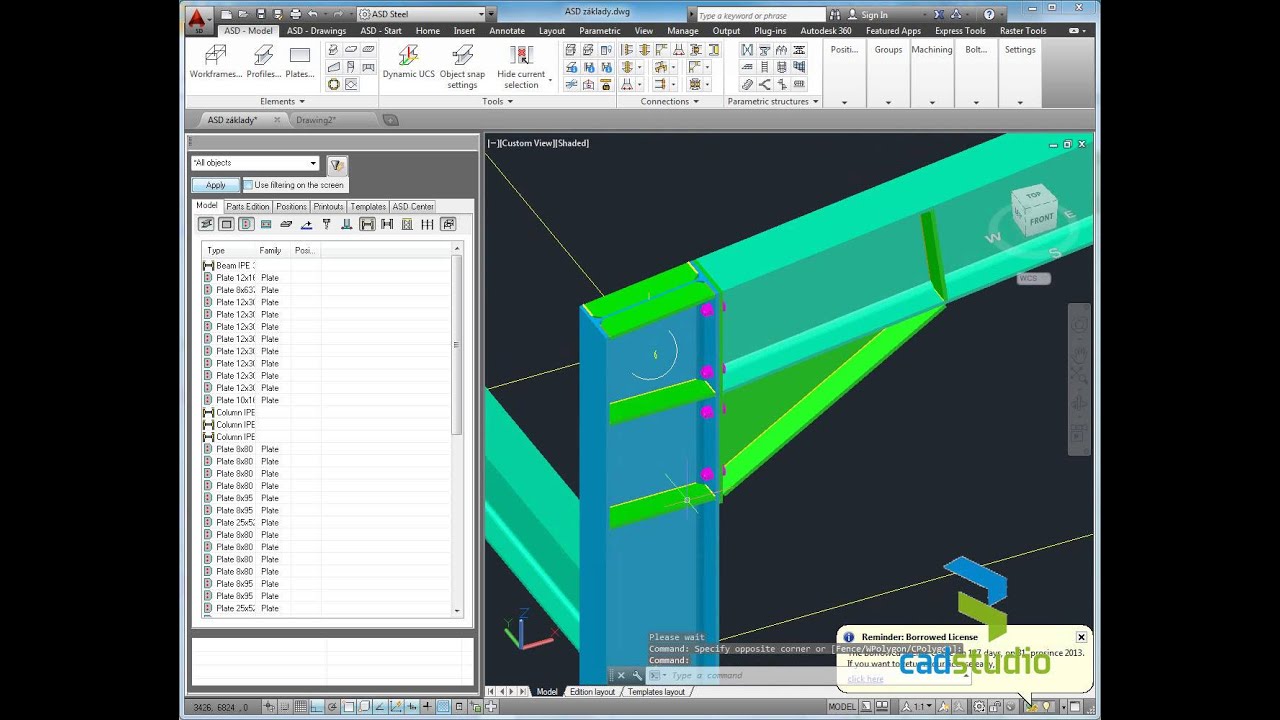This screenshot has width=1280, height=720.
Task: Open Help with the question mark icon
Action: tap(989, 15)
